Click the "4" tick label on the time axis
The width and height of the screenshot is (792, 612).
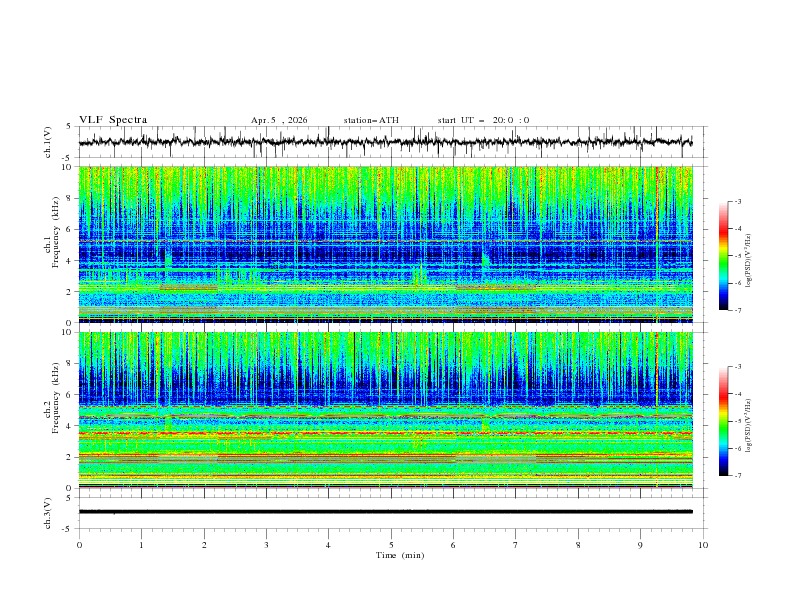[328, 545]
